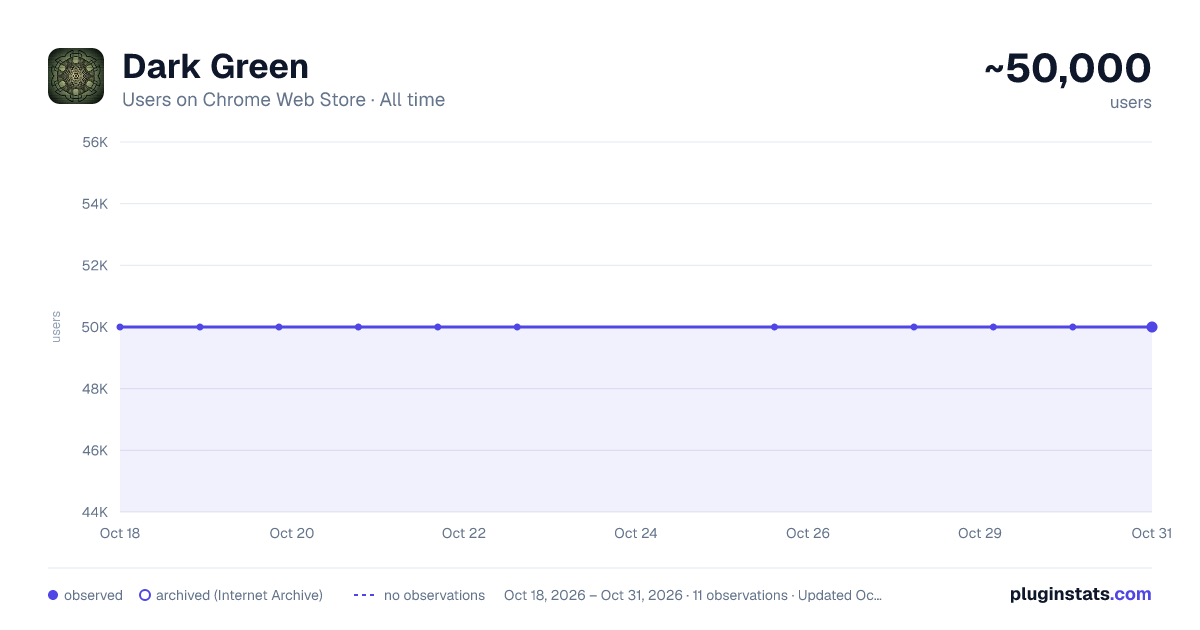Image resolution: width=1200 pixels, height=630 pixels.
Task: Click the 'observed' legend dot
Action: pos(53,595)
